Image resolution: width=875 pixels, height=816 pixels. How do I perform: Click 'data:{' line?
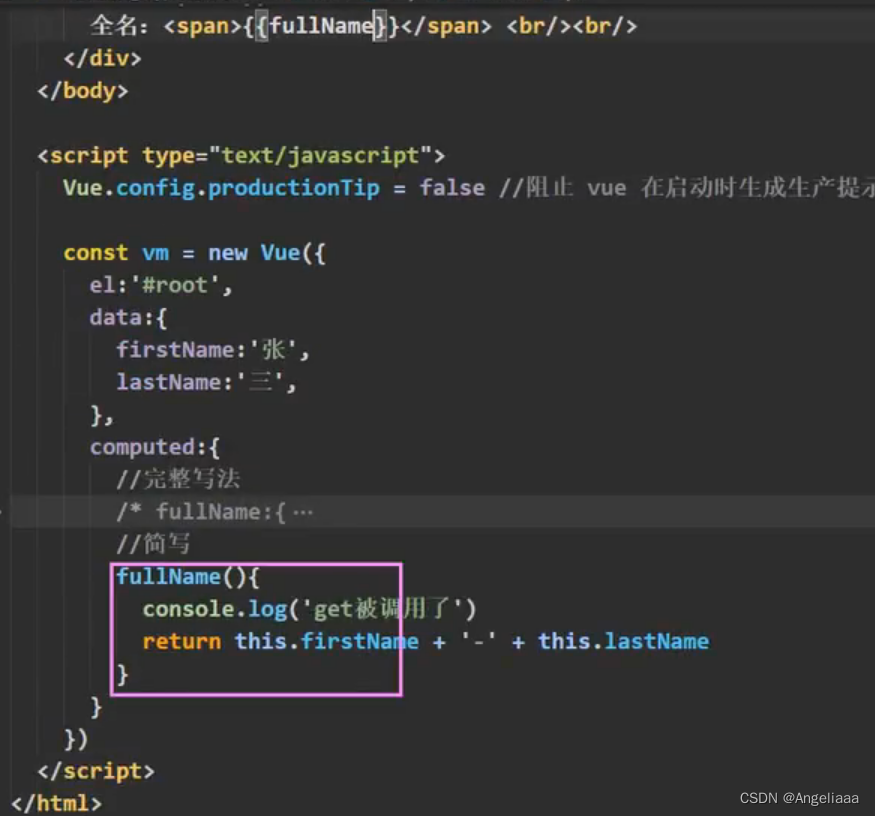[128, 318]
